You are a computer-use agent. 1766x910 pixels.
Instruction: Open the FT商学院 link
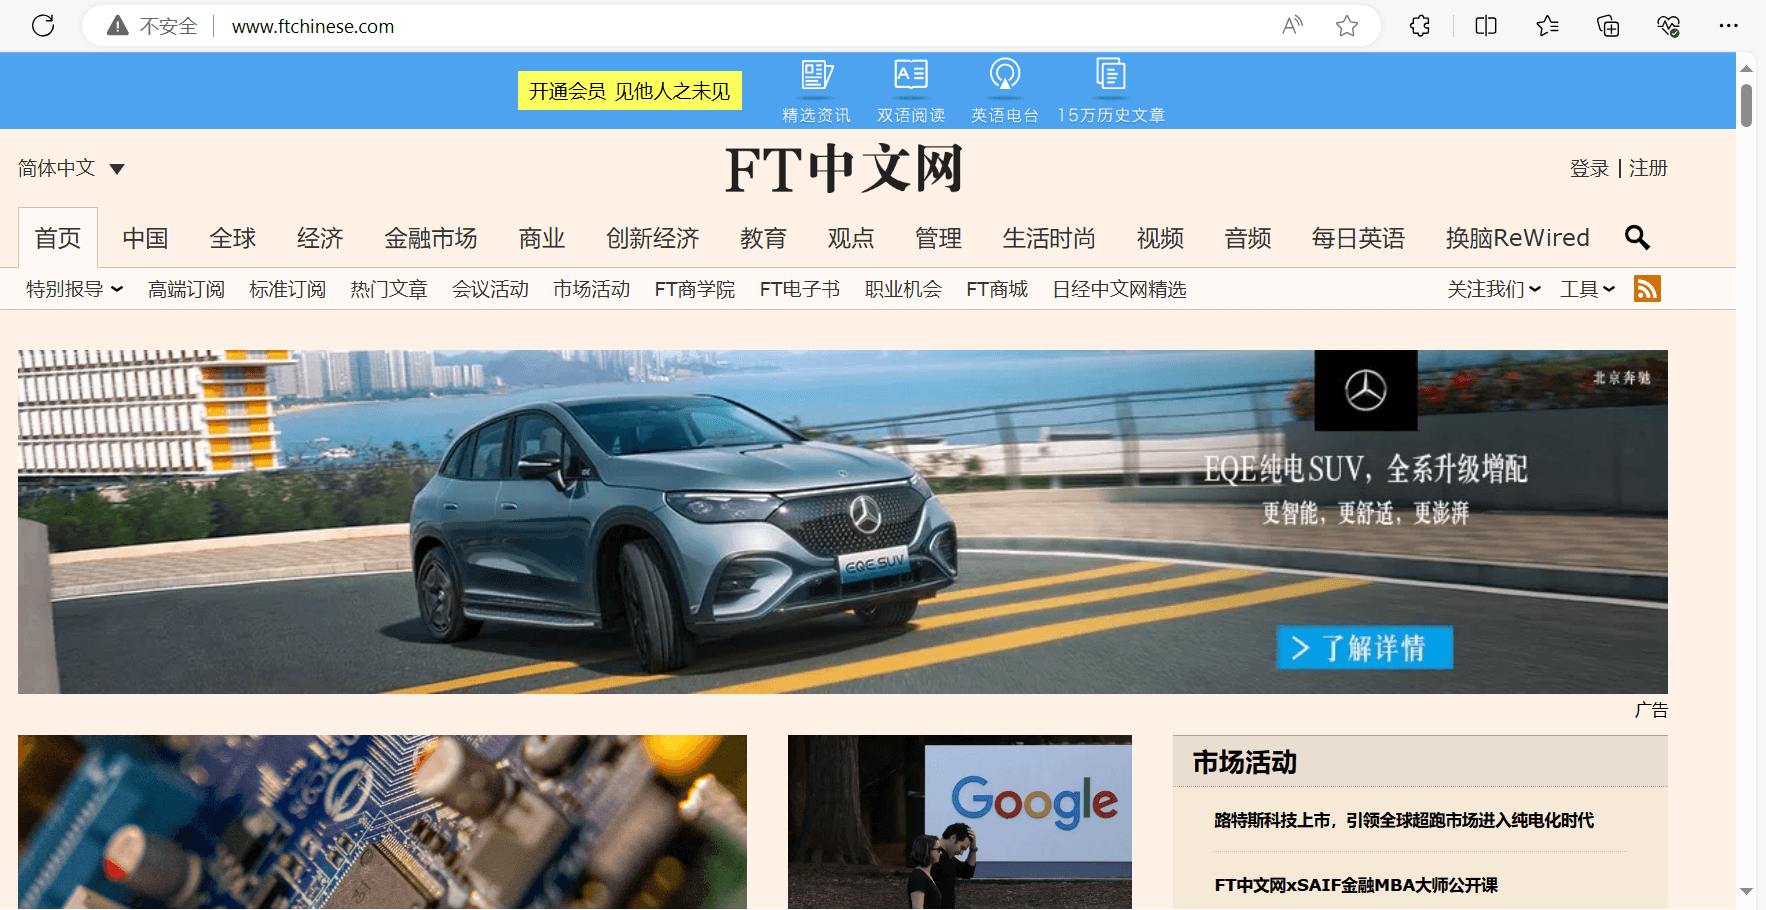[x=695, y=289]
